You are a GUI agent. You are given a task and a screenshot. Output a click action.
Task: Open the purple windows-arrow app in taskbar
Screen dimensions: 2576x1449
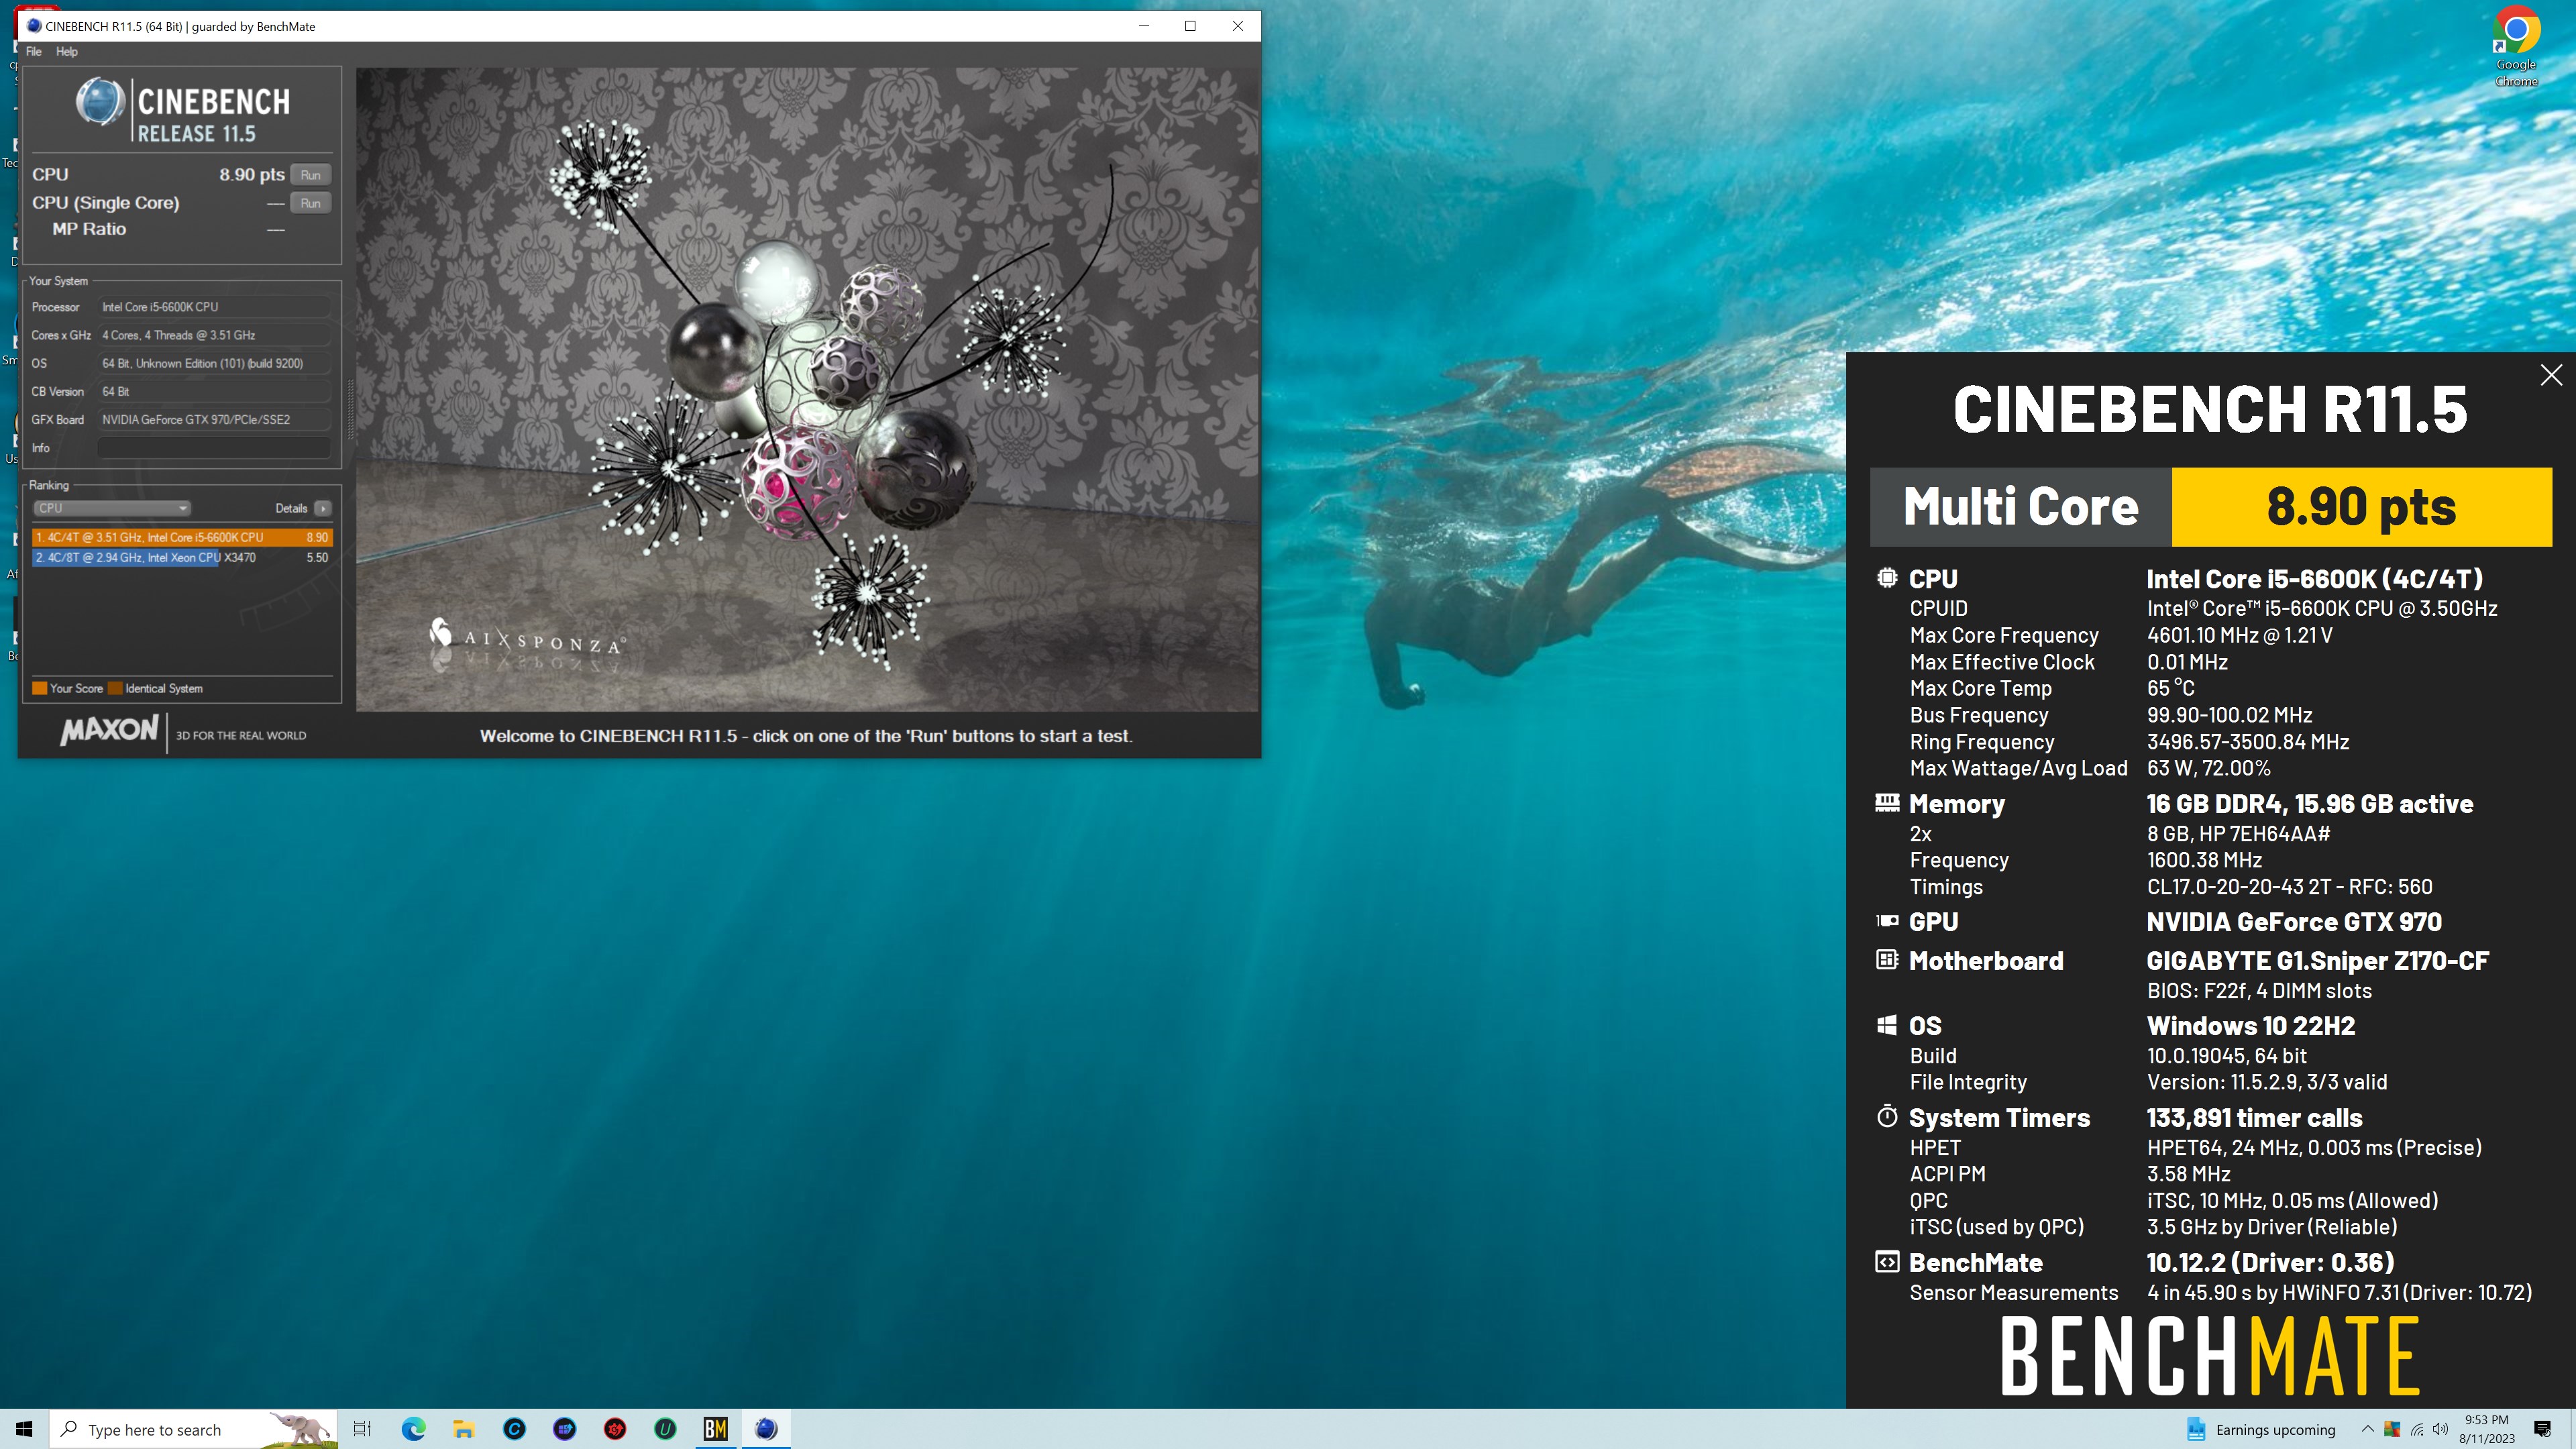point(564,1429)
